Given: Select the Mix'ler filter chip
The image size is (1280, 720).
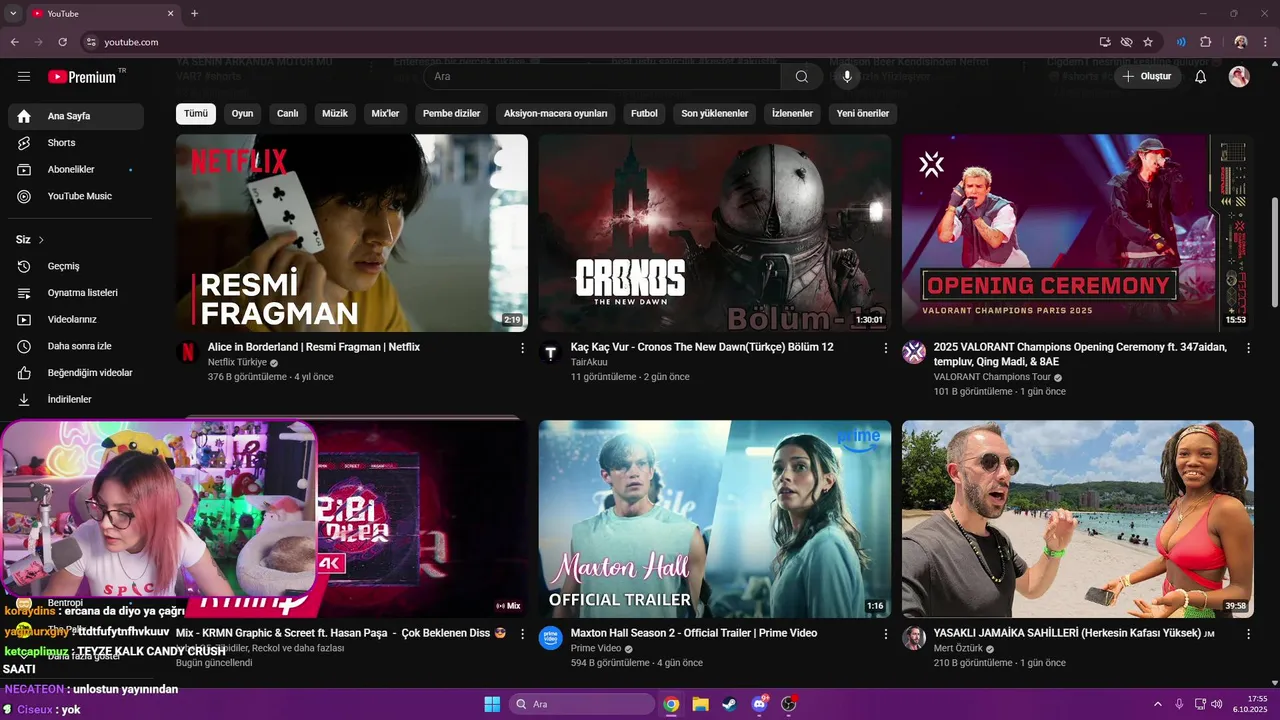Looking at the screenshot, I should point(385,113).
